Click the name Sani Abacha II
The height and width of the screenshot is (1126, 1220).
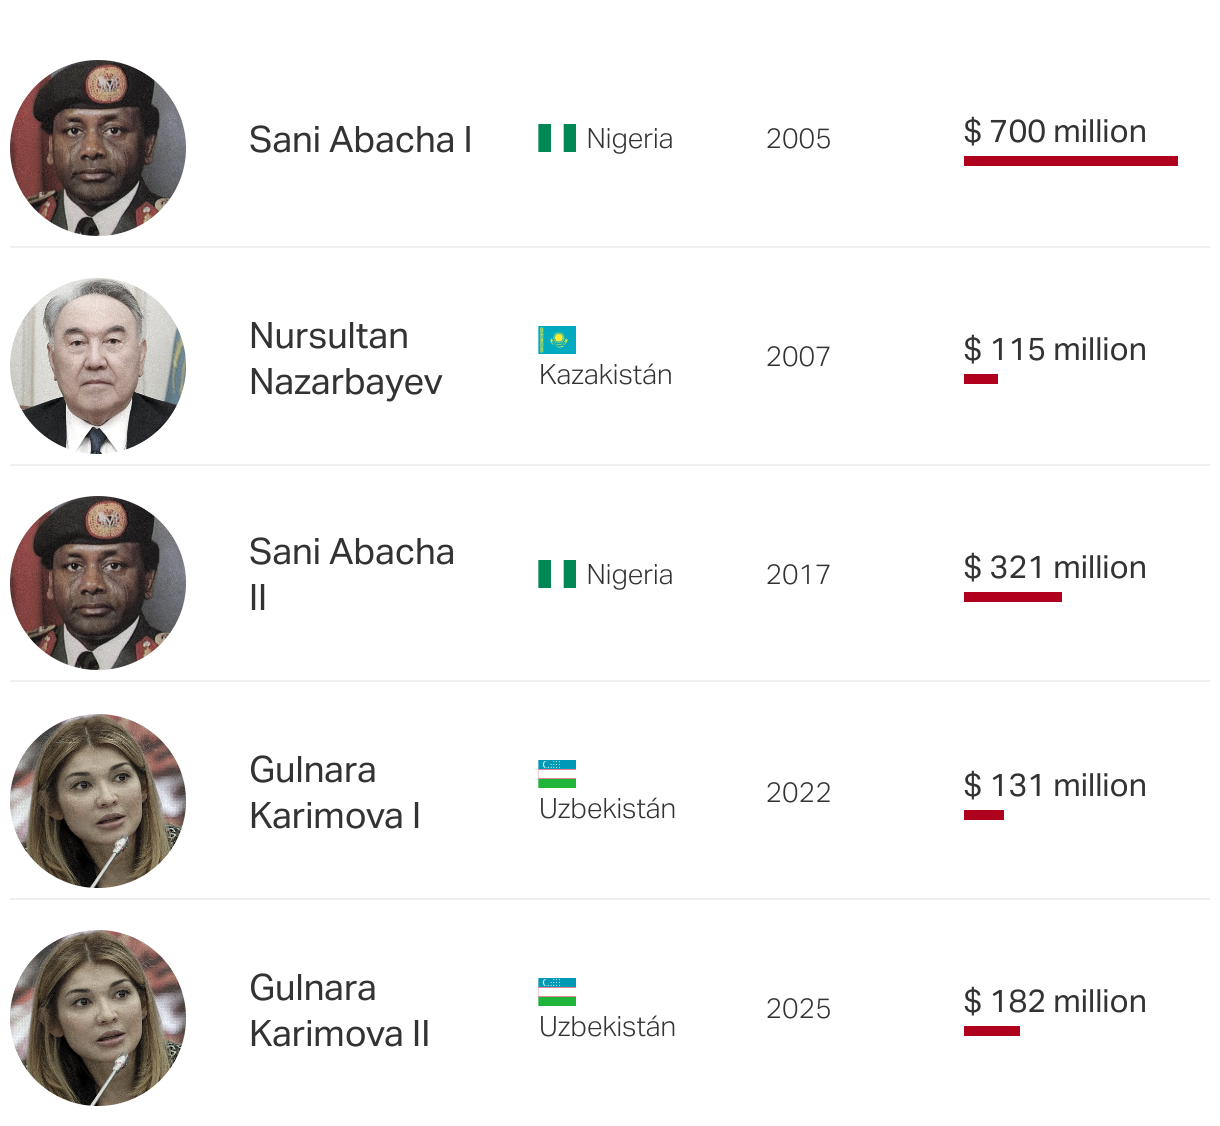click(351, 574)
